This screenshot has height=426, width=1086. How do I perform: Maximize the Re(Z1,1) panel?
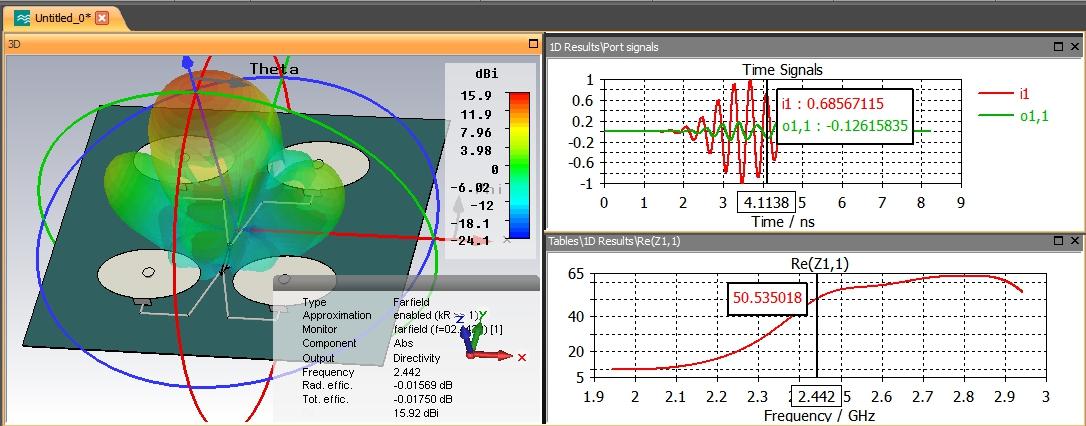pos(1058,240)
